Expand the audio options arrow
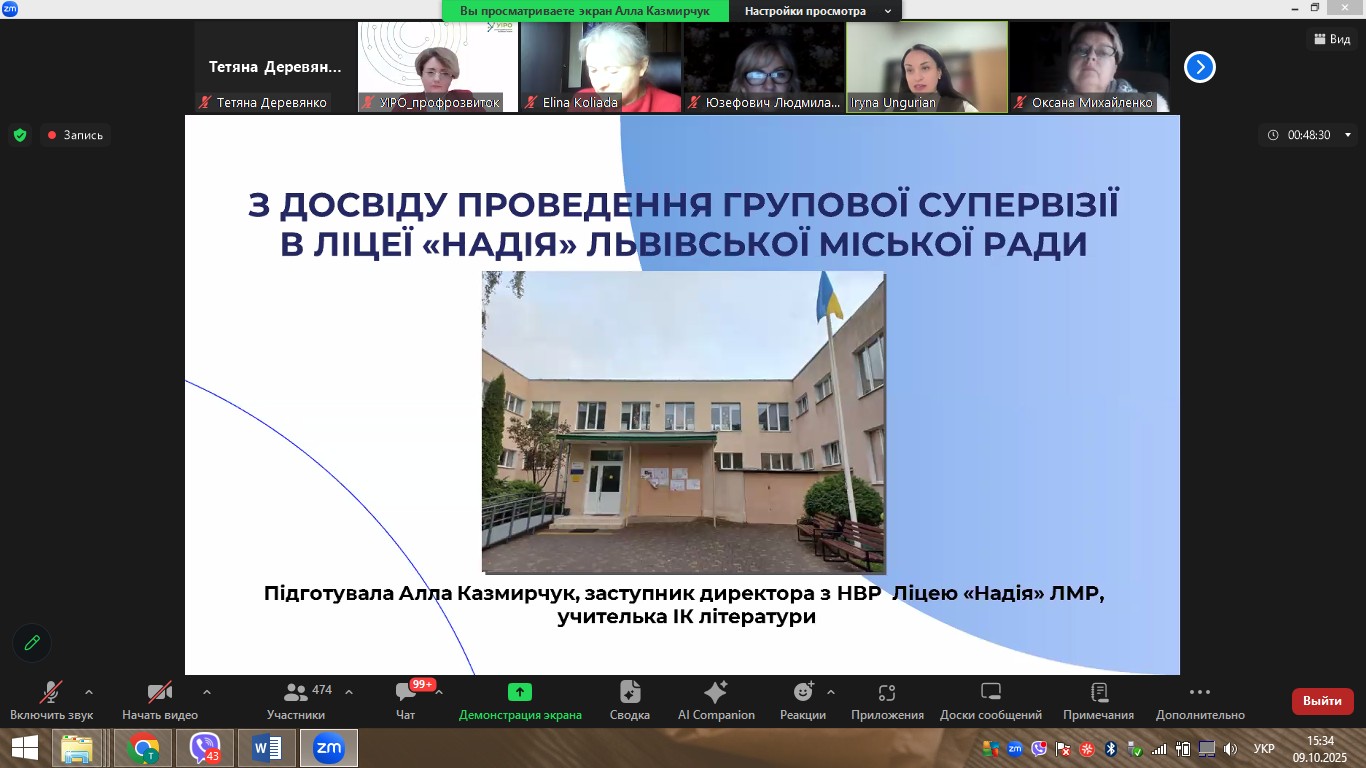Image resolution: width=1366 pixels, height=768 pixels. point(89,692)
